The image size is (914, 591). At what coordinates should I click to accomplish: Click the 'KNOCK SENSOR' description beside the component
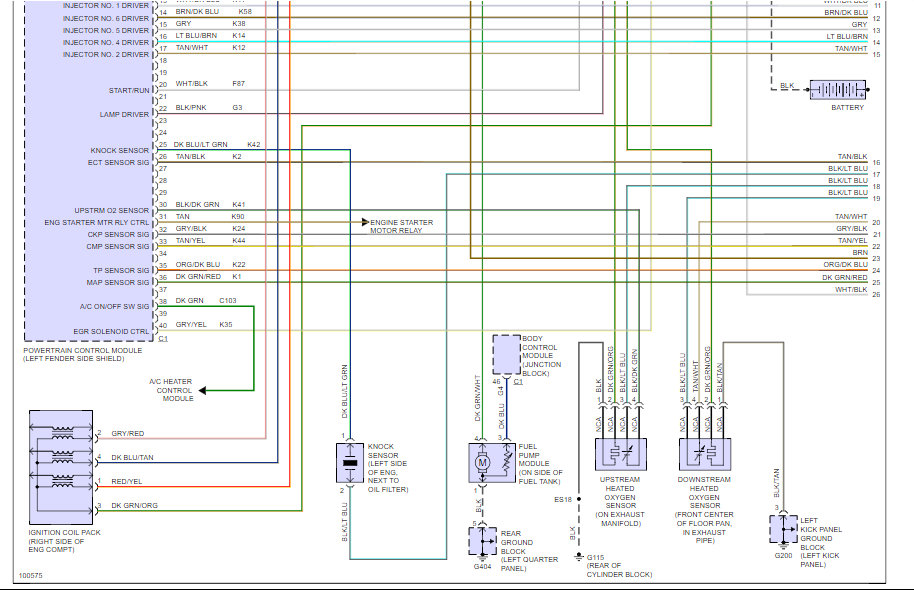coord(388,468)
